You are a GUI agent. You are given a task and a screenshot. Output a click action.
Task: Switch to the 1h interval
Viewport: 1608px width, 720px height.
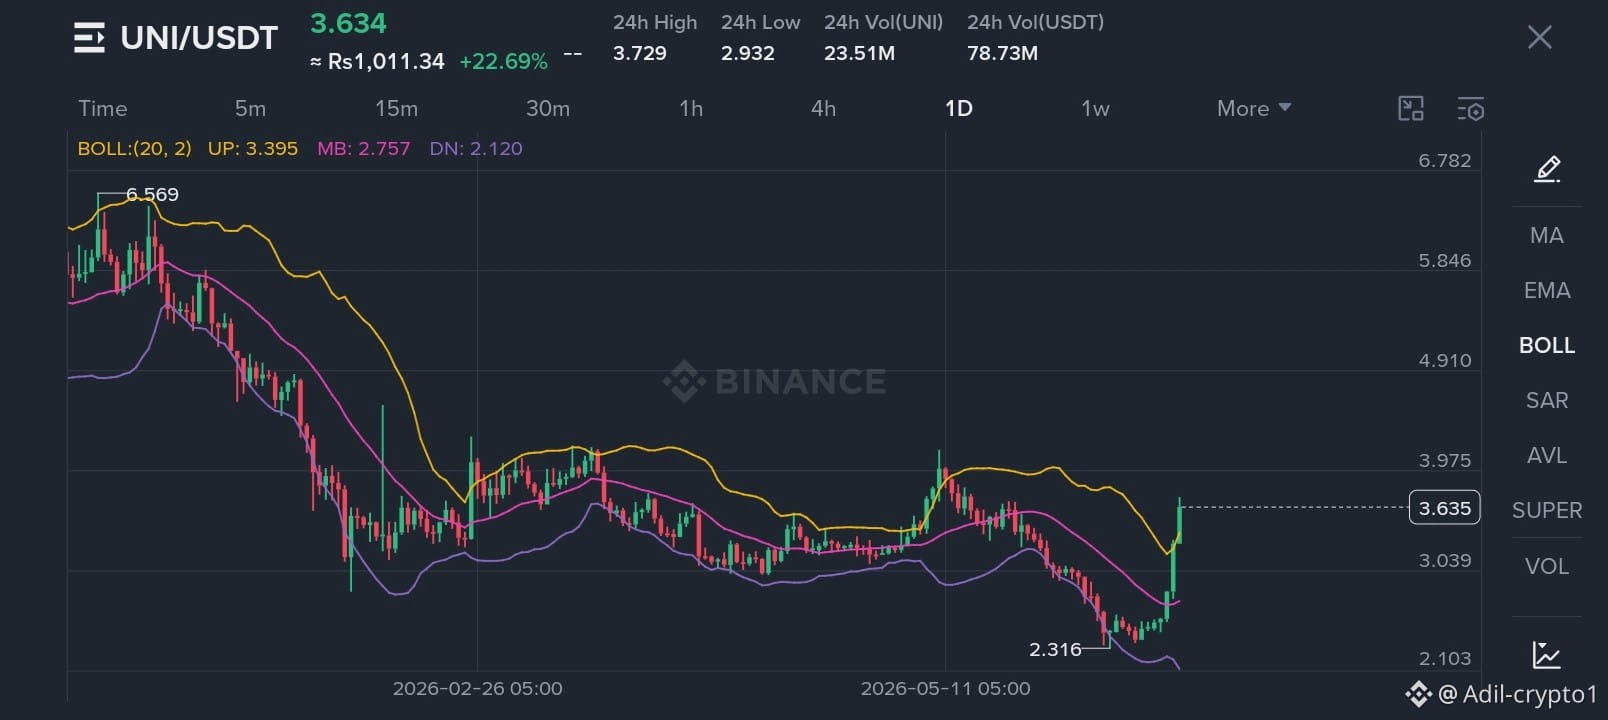(691, 108)
